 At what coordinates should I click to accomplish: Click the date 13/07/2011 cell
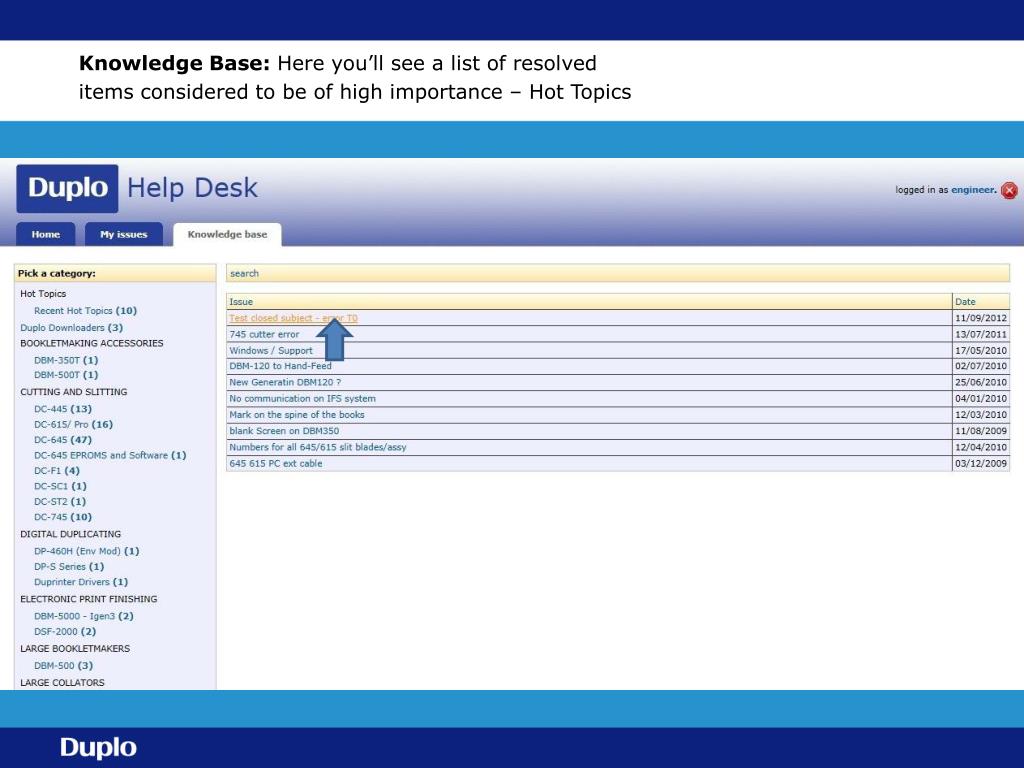(981, 334)
